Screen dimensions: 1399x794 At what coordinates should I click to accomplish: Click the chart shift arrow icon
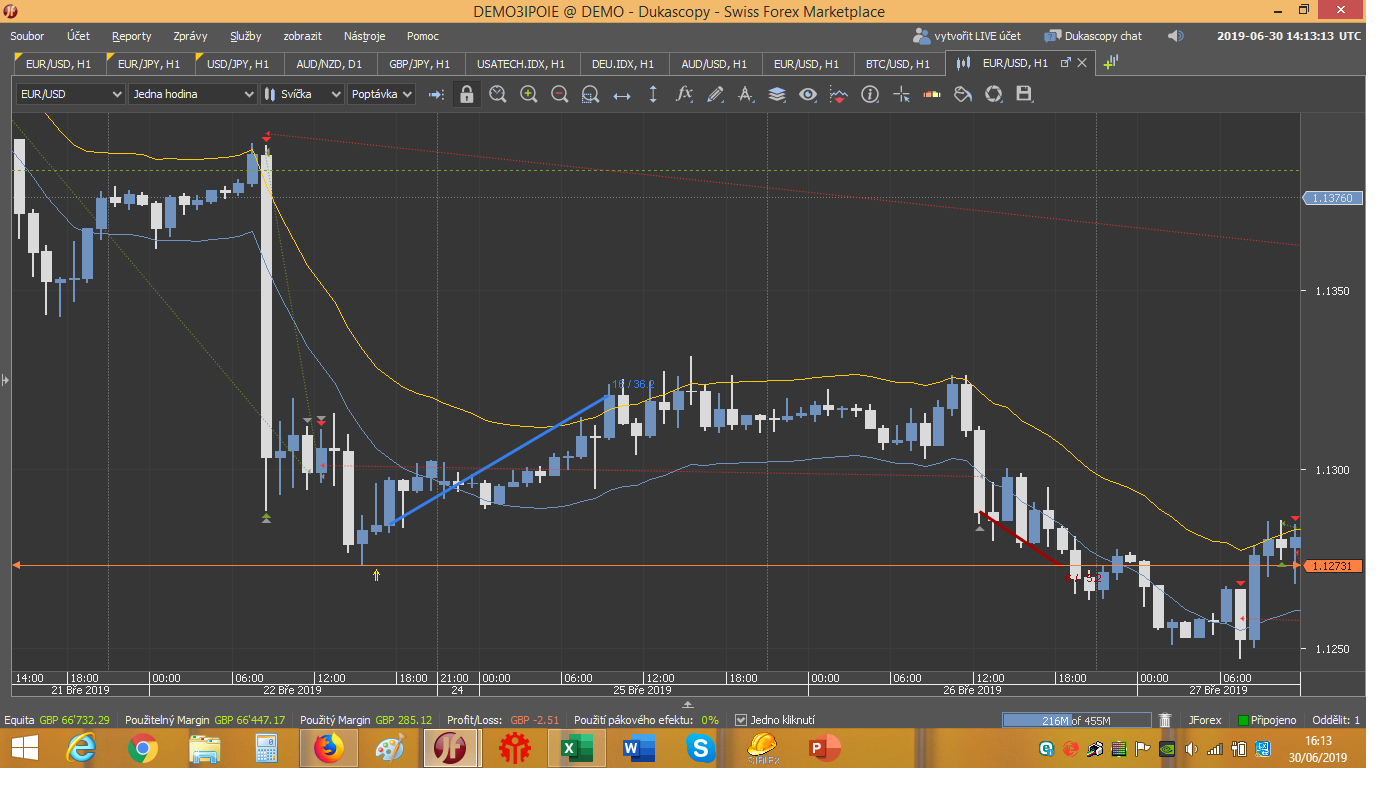pyautogui.click(x=436, y=94)
